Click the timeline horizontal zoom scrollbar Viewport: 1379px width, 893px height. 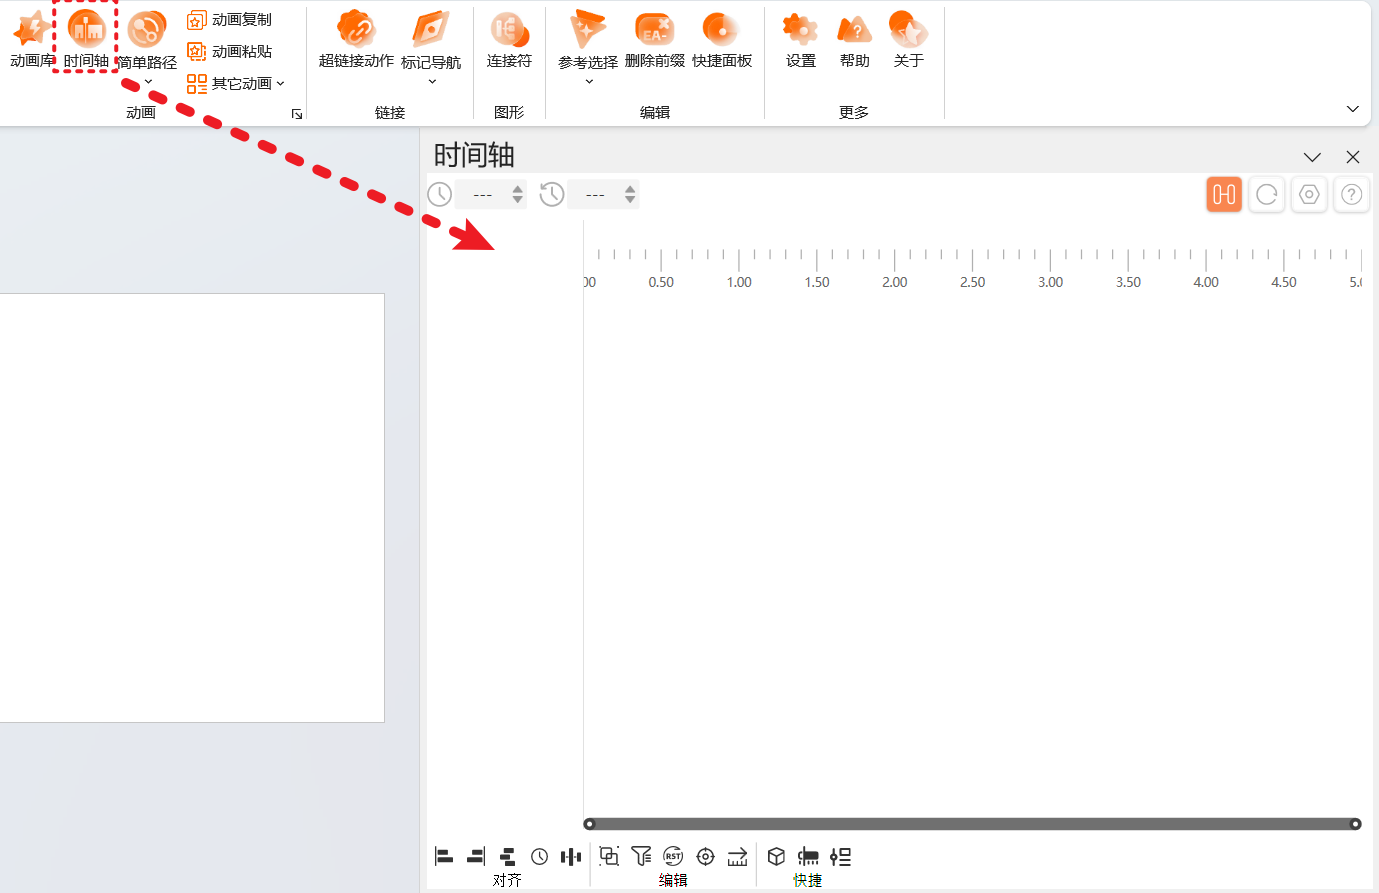[x=972, y=824]
